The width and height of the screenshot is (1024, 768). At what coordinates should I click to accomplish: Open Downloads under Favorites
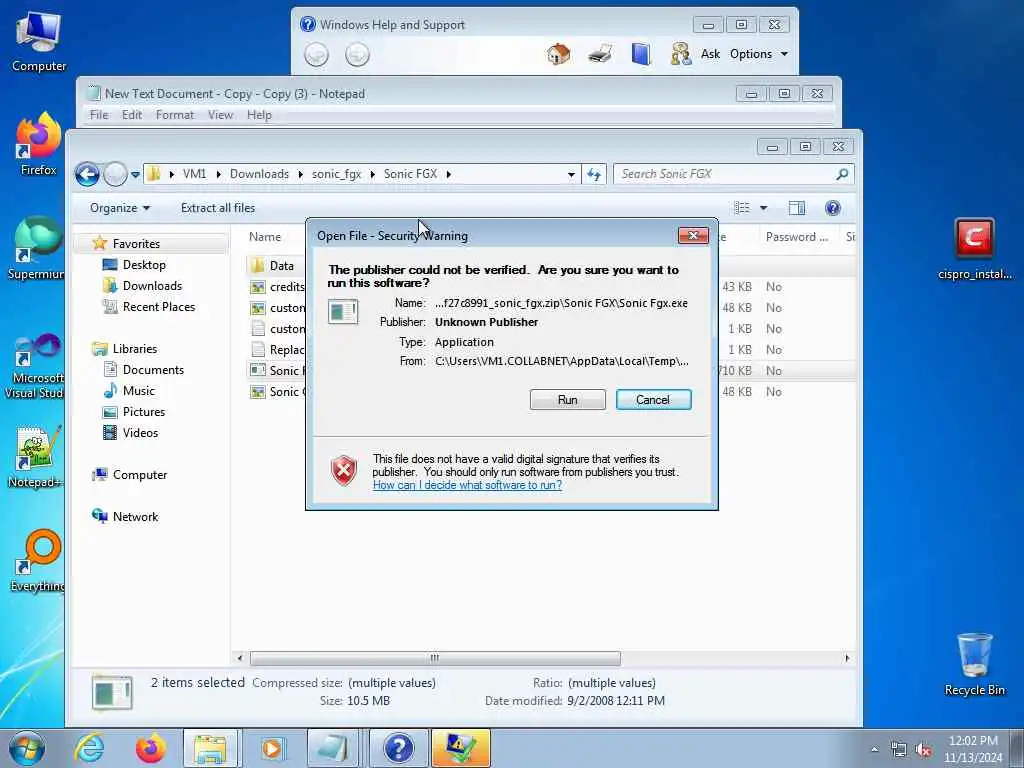(x=152, y=285)
